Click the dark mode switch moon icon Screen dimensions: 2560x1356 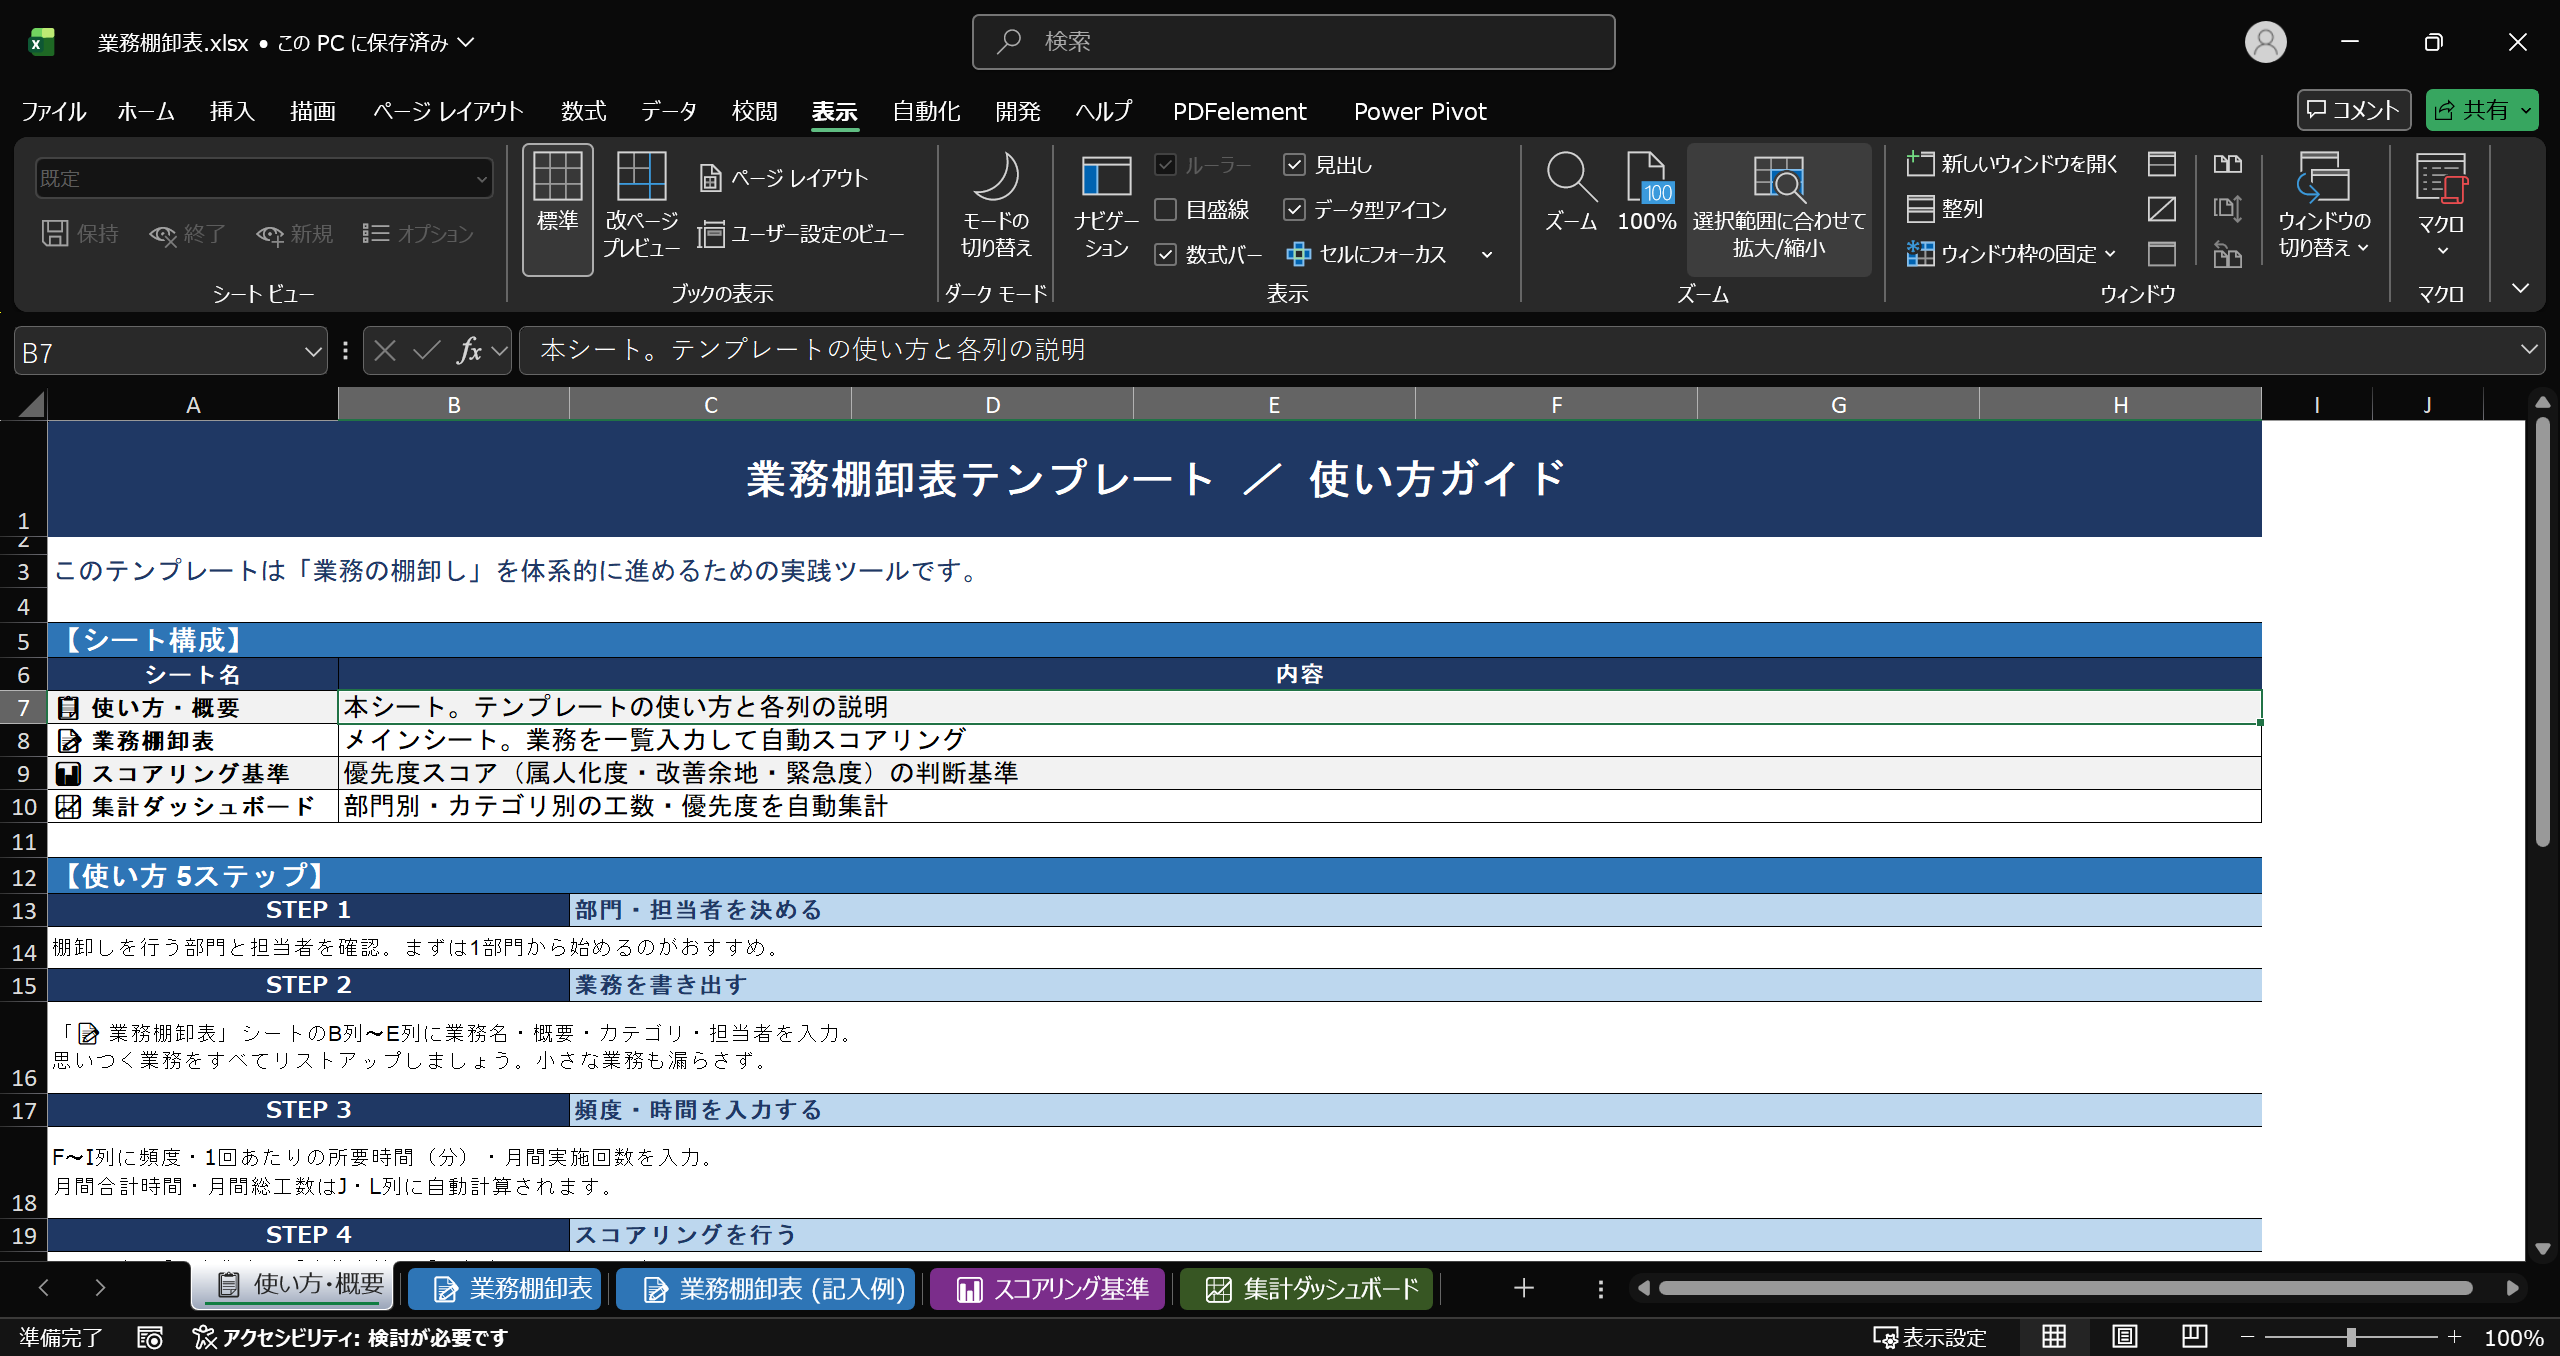click(x=995, y=178)
